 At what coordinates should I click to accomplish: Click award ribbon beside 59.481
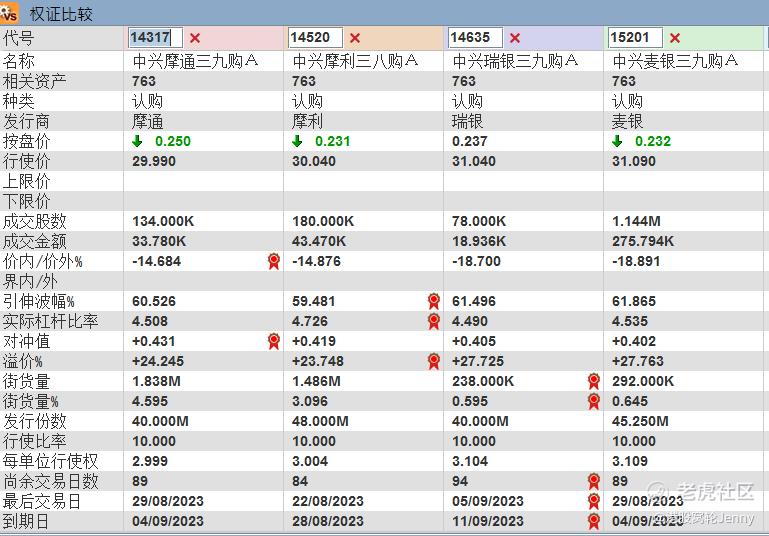point(434,301)
